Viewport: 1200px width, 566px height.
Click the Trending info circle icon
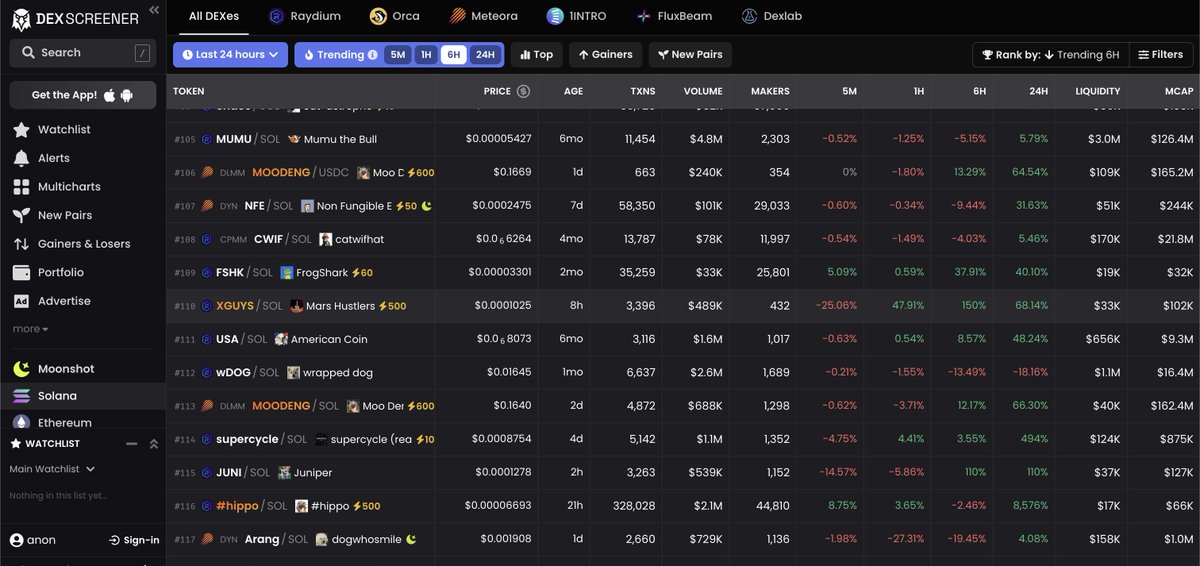(373, 55)
